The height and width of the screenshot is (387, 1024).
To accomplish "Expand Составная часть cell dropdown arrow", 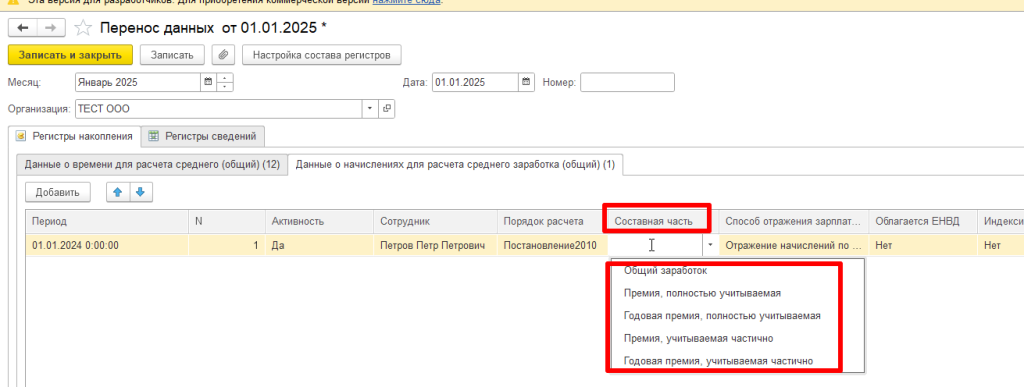I will click(710, 245).
